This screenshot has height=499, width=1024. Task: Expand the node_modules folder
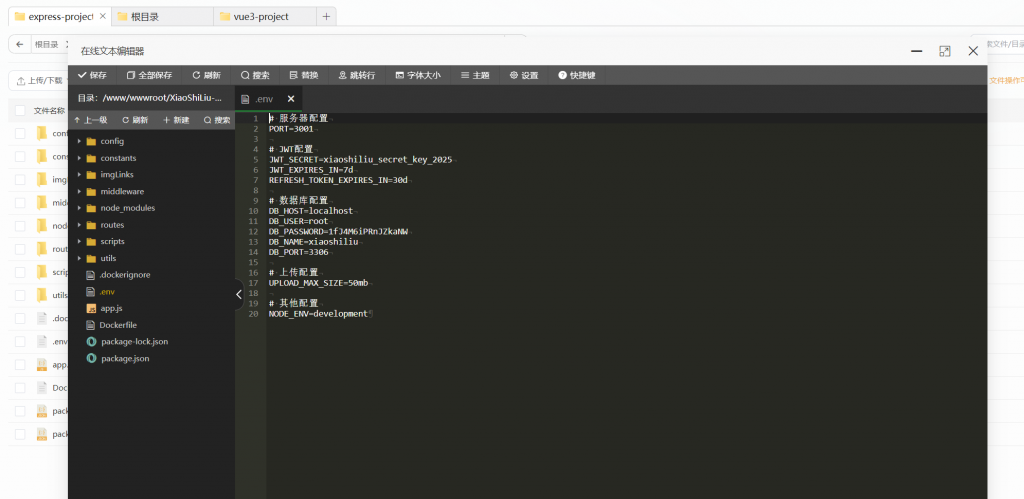(x=79, y=208)
